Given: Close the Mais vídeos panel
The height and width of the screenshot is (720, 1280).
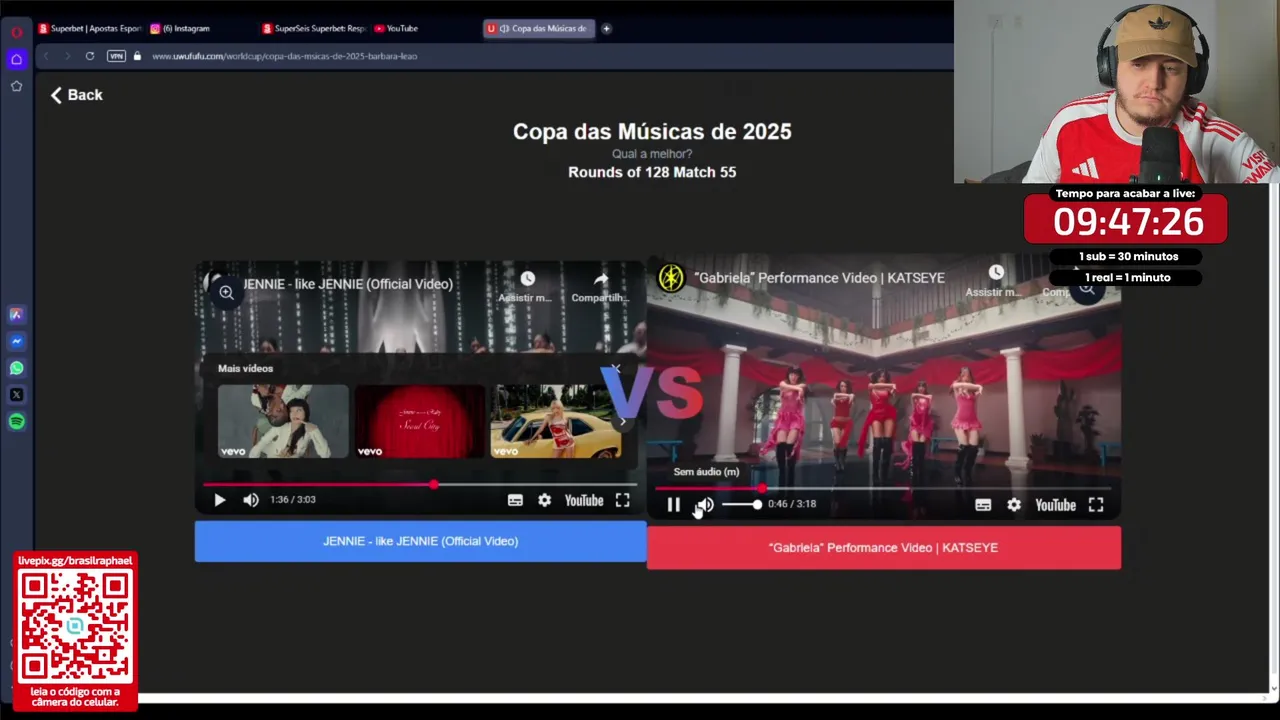Looking at the screenshot, I should [x=616, y=368].
